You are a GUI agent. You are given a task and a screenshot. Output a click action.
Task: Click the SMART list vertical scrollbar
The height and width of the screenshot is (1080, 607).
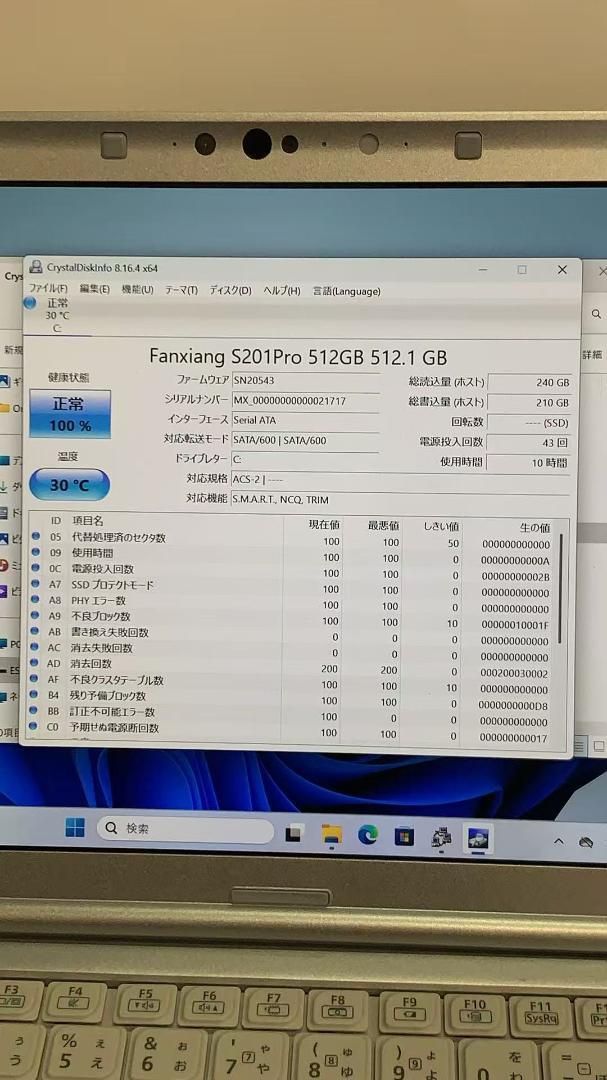(x=562, y=589)
